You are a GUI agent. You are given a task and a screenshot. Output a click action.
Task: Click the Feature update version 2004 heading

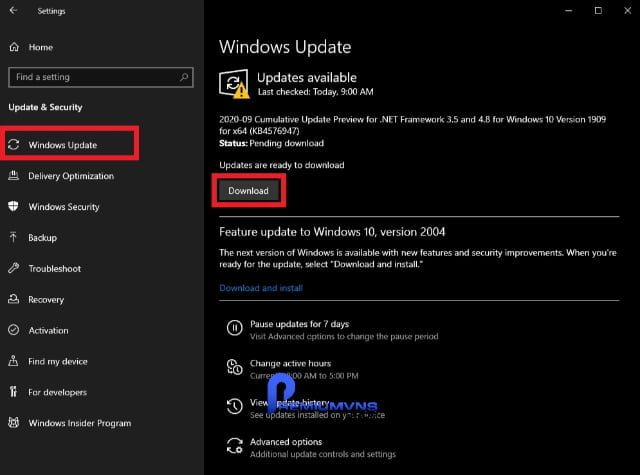tap(332, 232)
